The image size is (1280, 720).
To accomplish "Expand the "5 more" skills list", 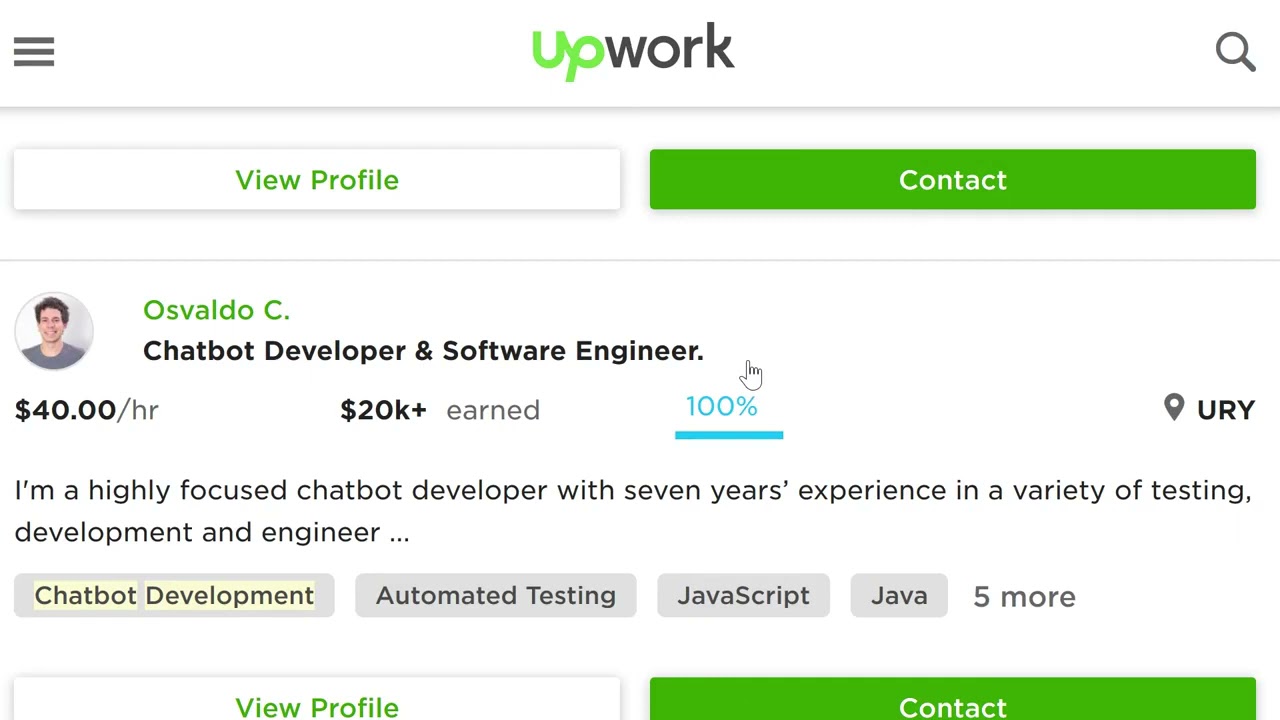I will click(1024, 597).
